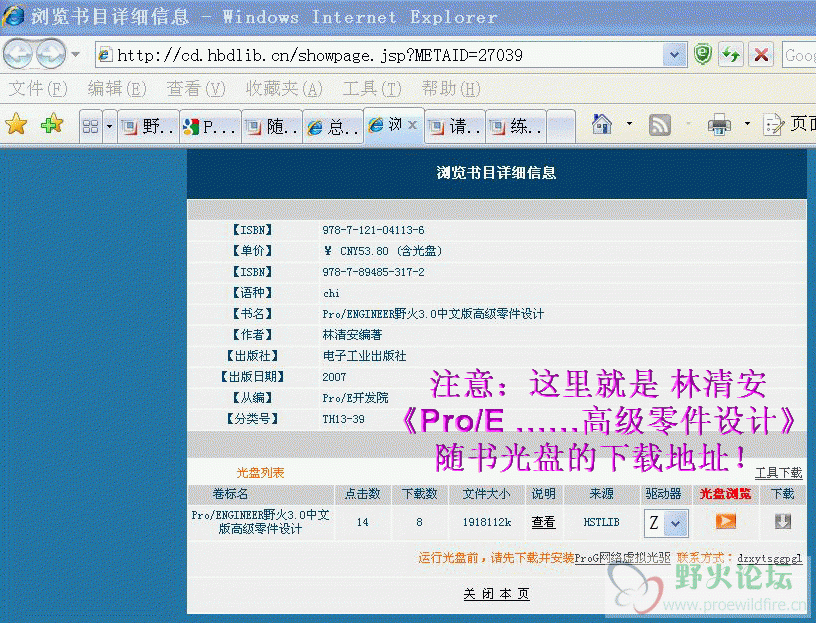Click the orange 光盘浏览 play icon
The width and height of the screenshot is (816, 623).
pos(725,521)
